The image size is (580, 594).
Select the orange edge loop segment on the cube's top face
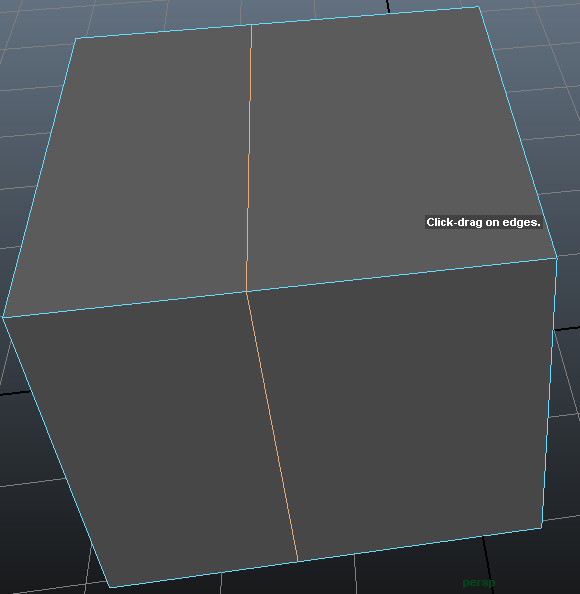click(249, 158)
